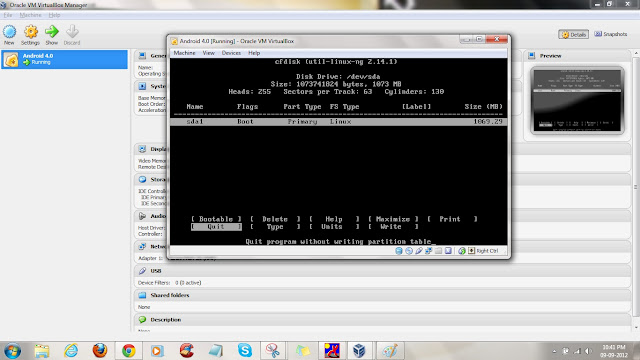Viewport: 640px width, 360px height.
Task: Click the 1069.29 size value in cfdisk
Action: pyautogui.click(x=488, y=122)
